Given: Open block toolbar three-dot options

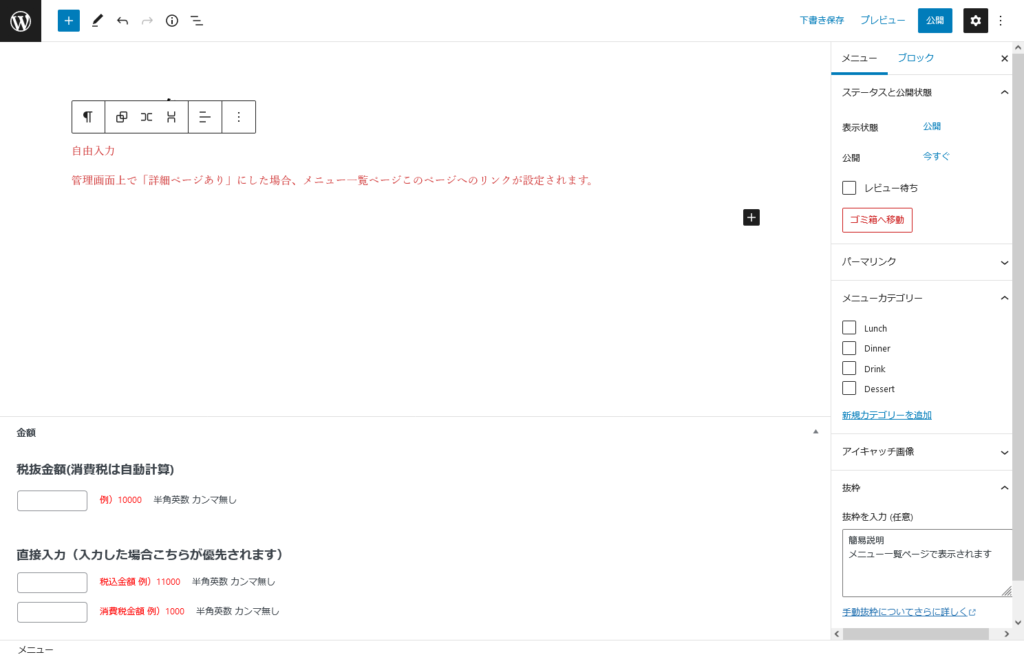Looking at the screenshot, I should [x=238, y=117].
